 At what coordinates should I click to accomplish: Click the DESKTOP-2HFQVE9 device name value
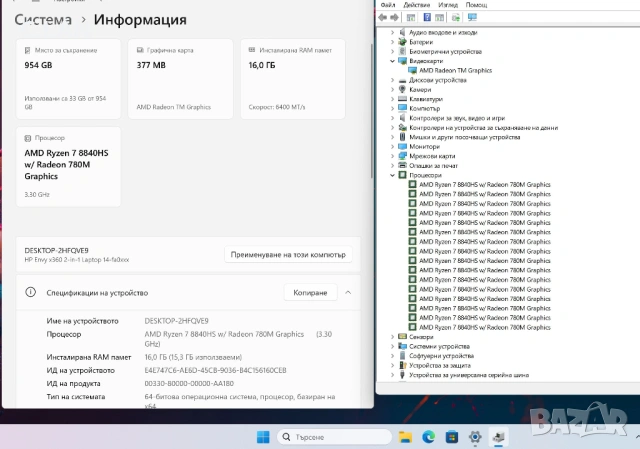[176, 321]
